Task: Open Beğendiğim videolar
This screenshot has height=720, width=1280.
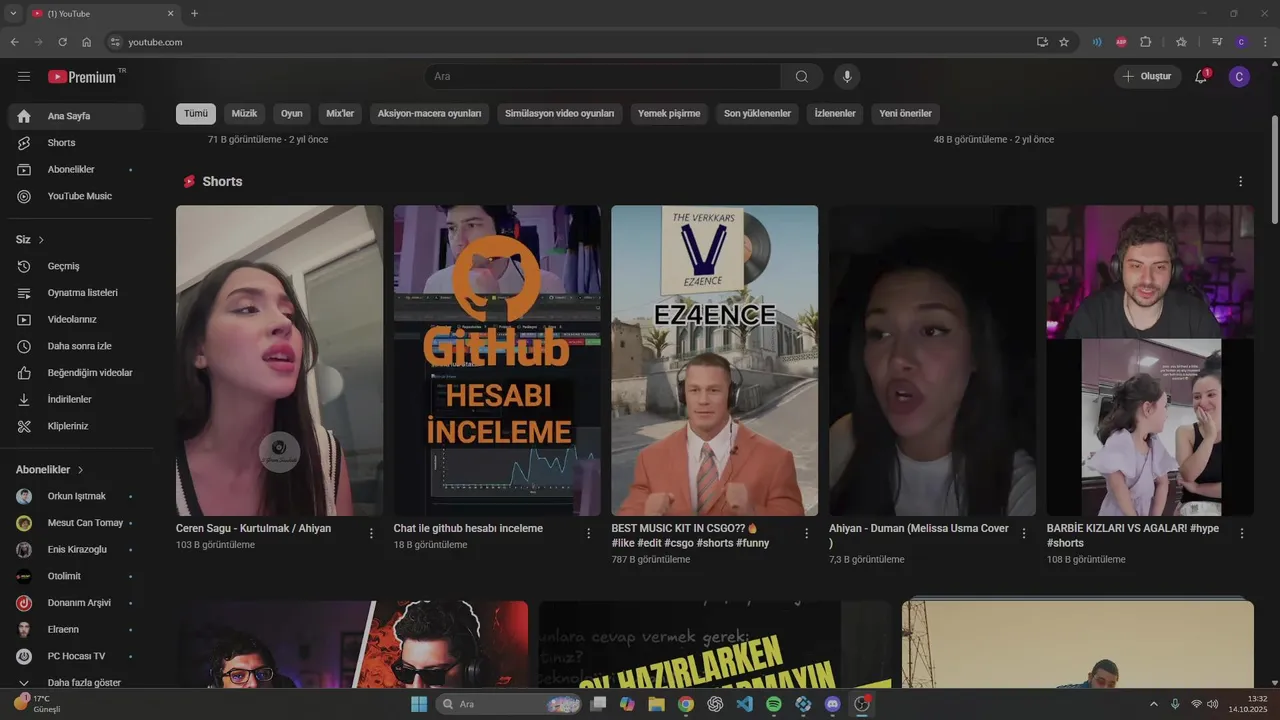Action: [77, 373]
